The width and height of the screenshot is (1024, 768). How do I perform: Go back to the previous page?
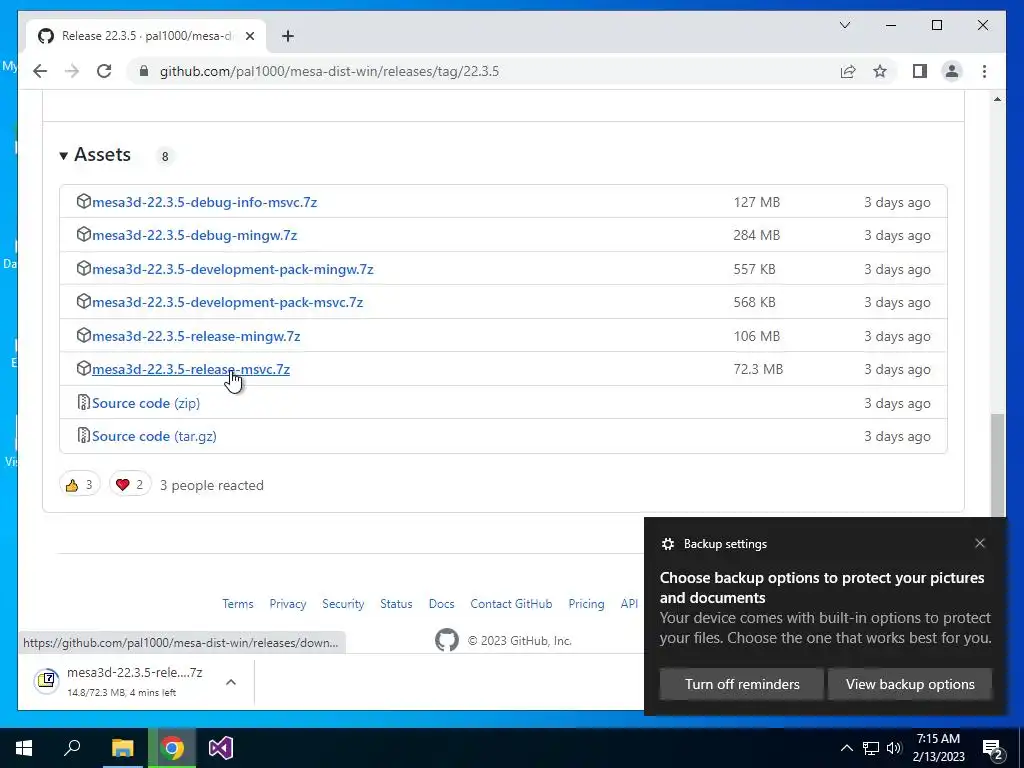pos(40,71)
